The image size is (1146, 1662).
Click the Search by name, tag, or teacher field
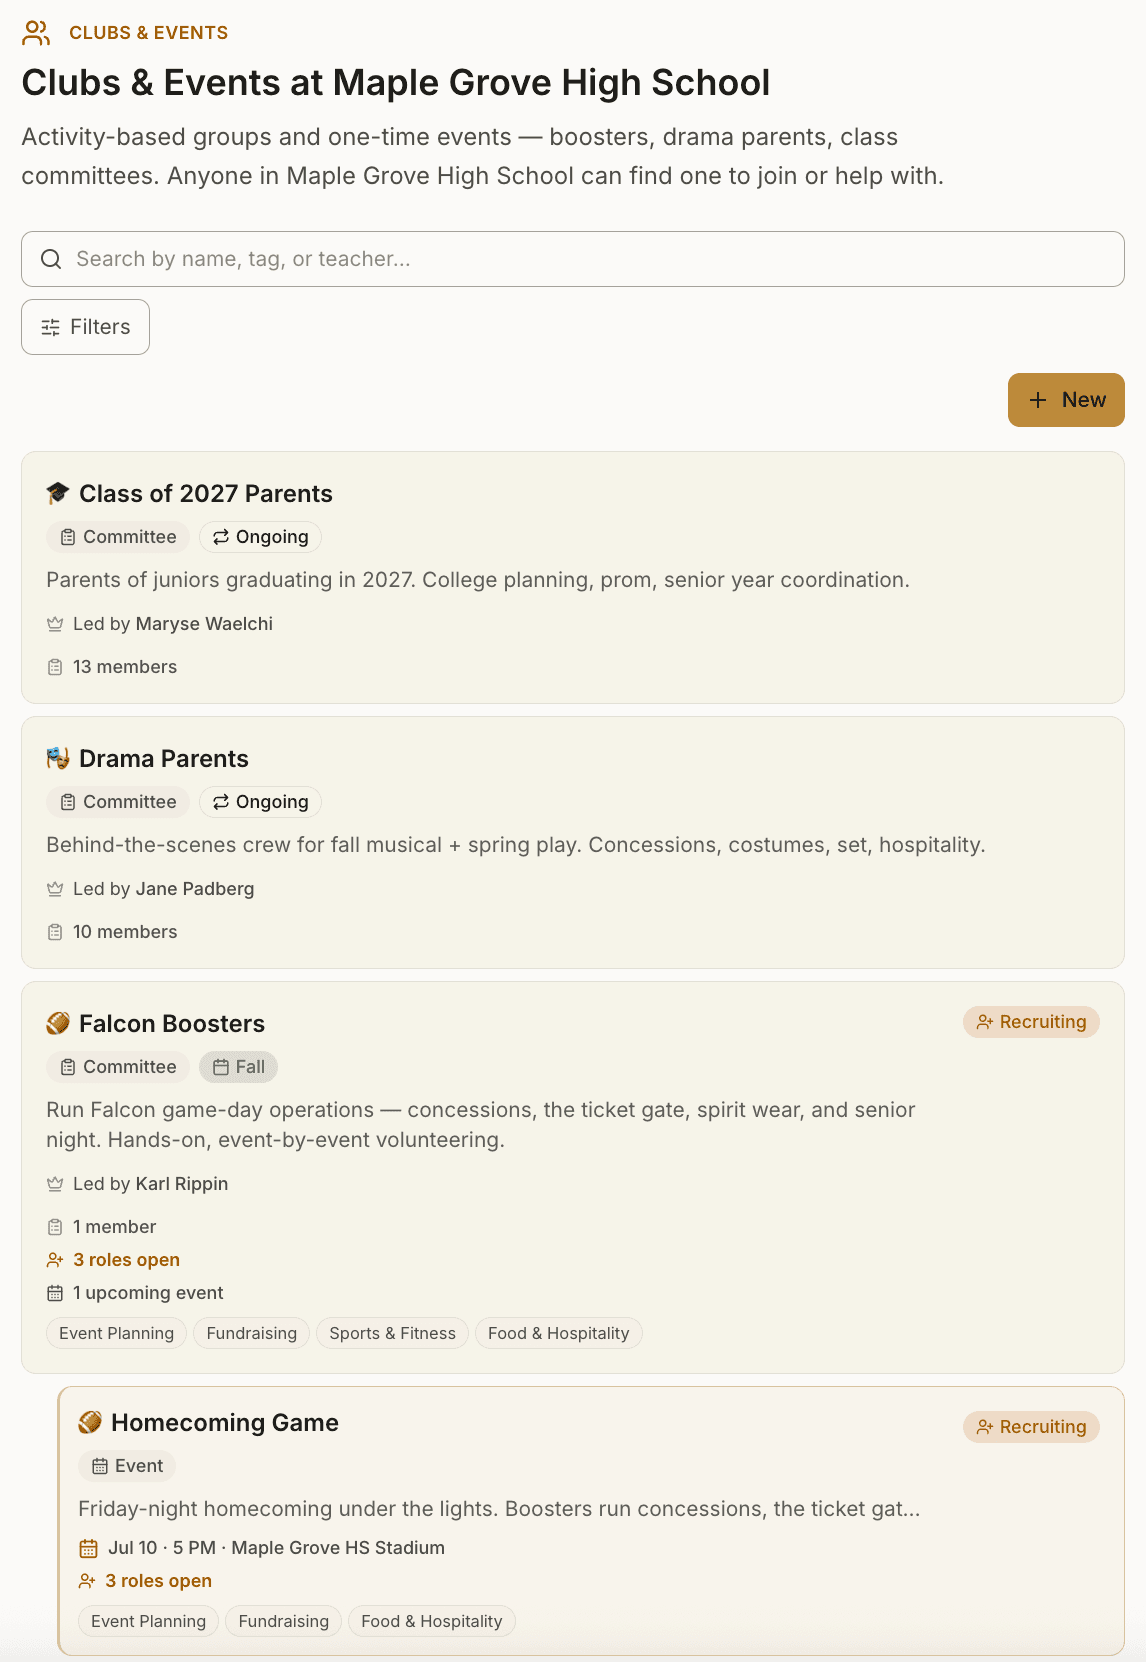(x=573, y=259)
